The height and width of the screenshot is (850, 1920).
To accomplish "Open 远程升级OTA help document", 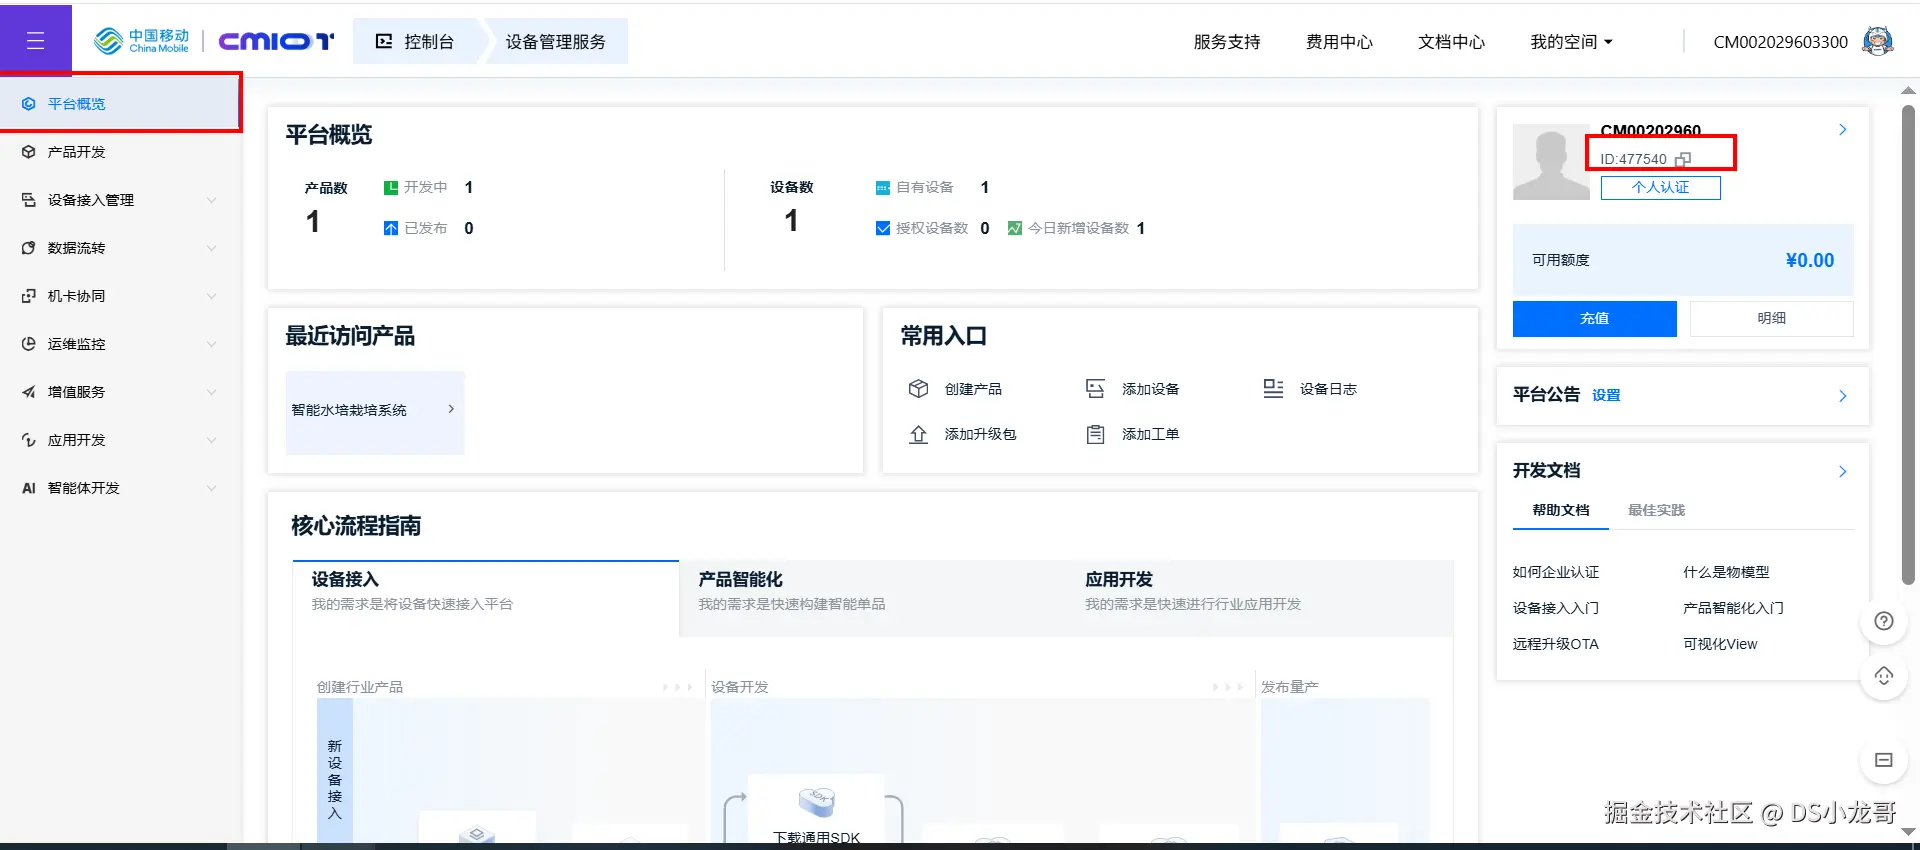I will pos(1555,644).
